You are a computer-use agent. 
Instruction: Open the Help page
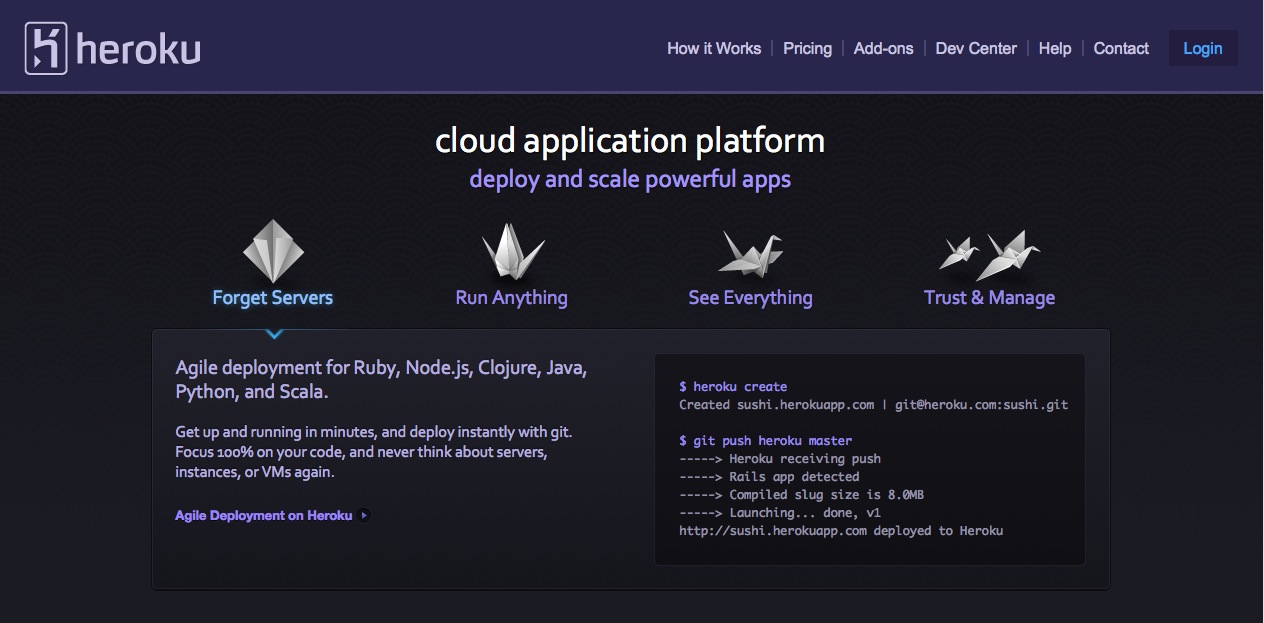point(1055,48)
